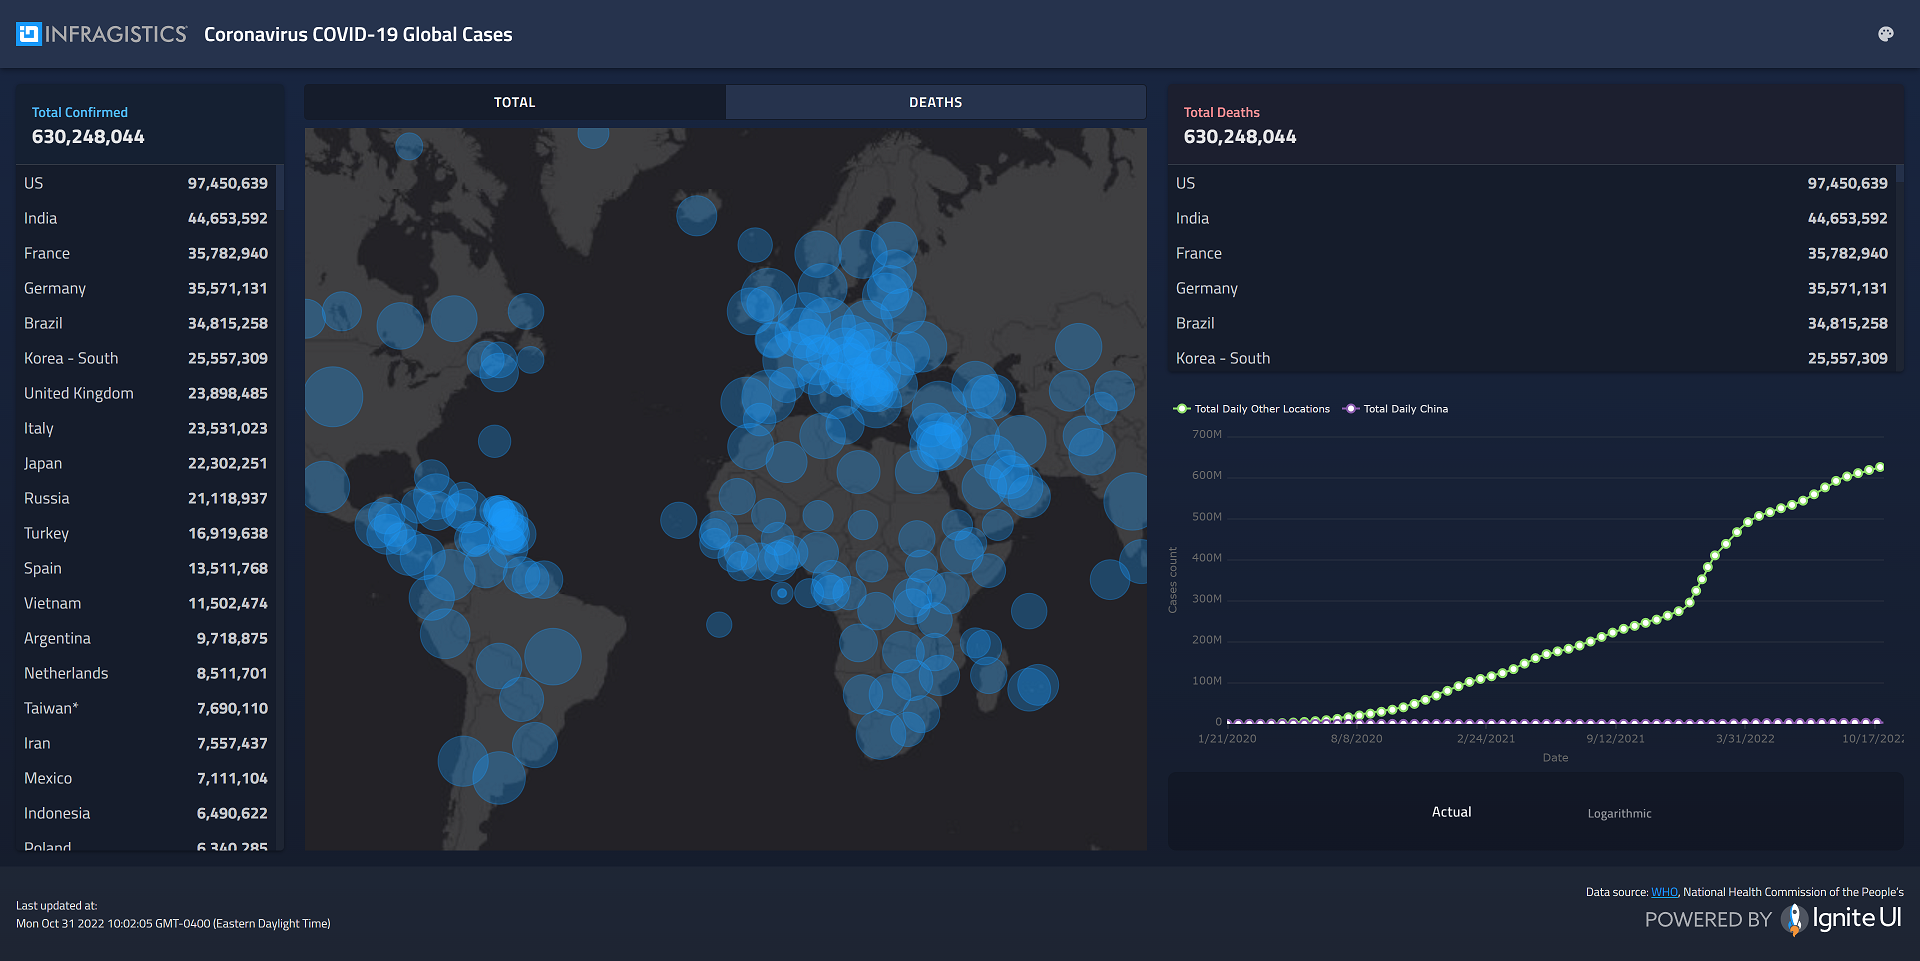Open the WHO data source link
The height and width of the screenshot is (961, 1920).
(1664, 892)
